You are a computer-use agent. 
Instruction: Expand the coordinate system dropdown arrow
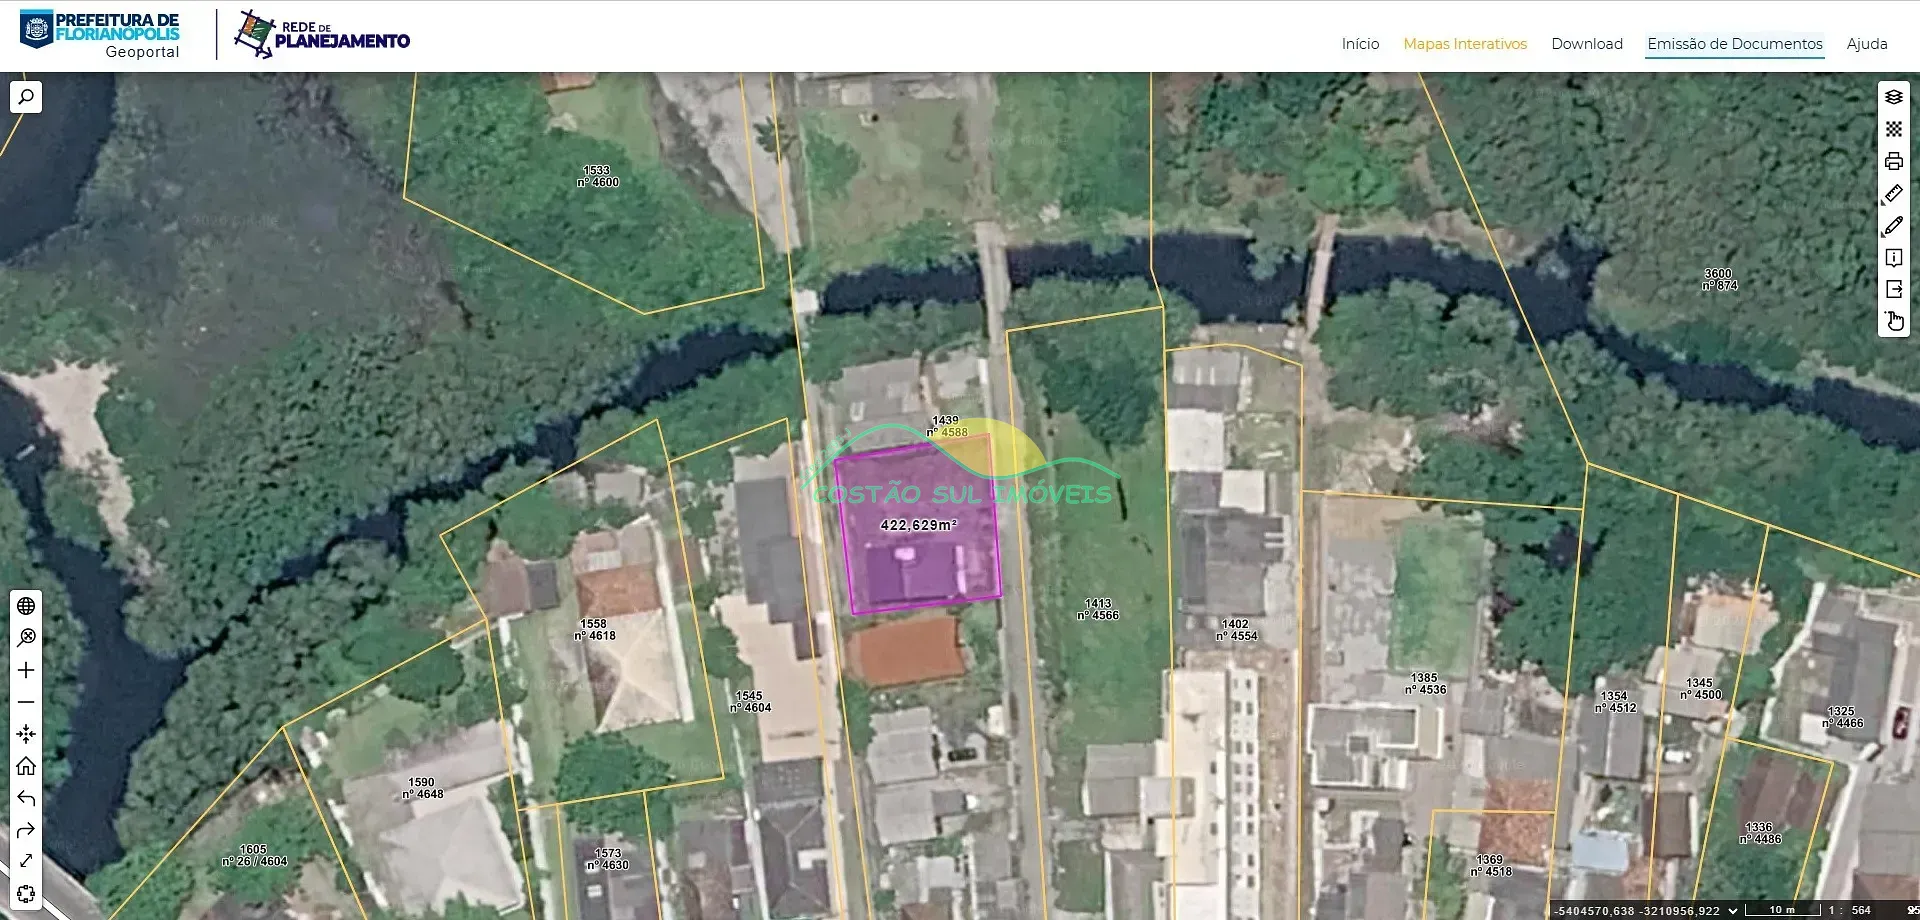click(1733, 911)
